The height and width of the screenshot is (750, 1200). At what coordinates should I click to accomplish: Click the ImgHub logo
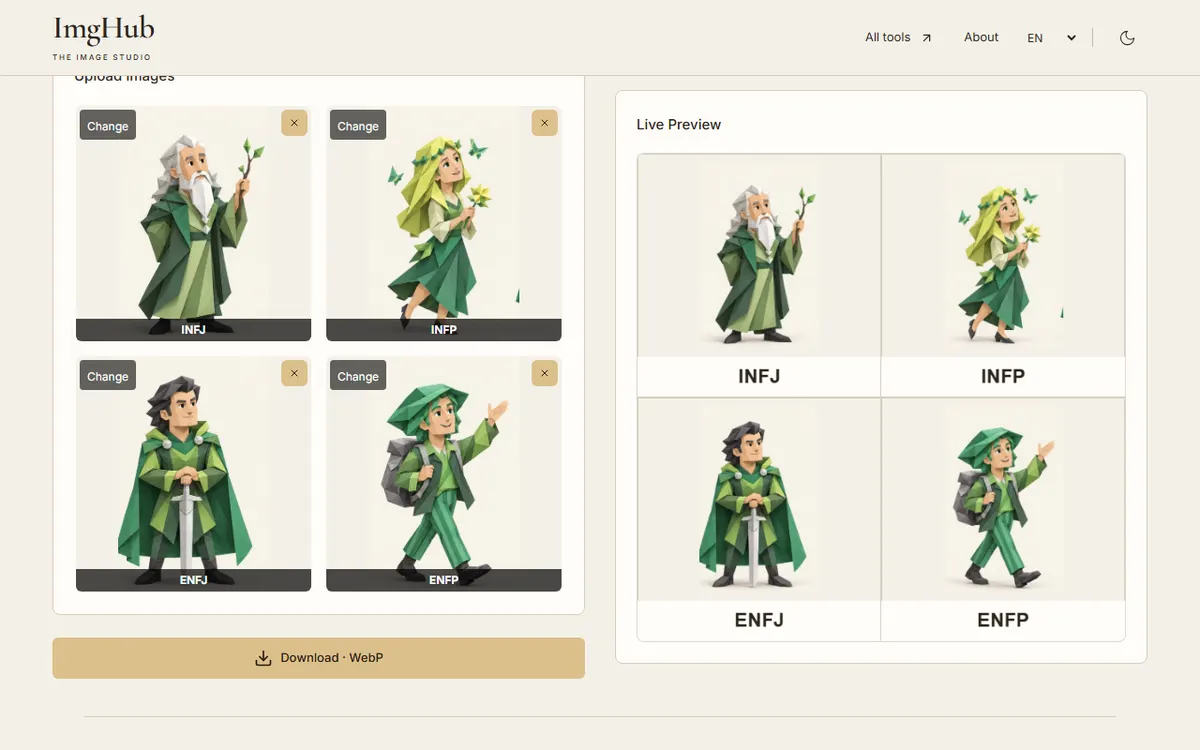tap(104, 38)
